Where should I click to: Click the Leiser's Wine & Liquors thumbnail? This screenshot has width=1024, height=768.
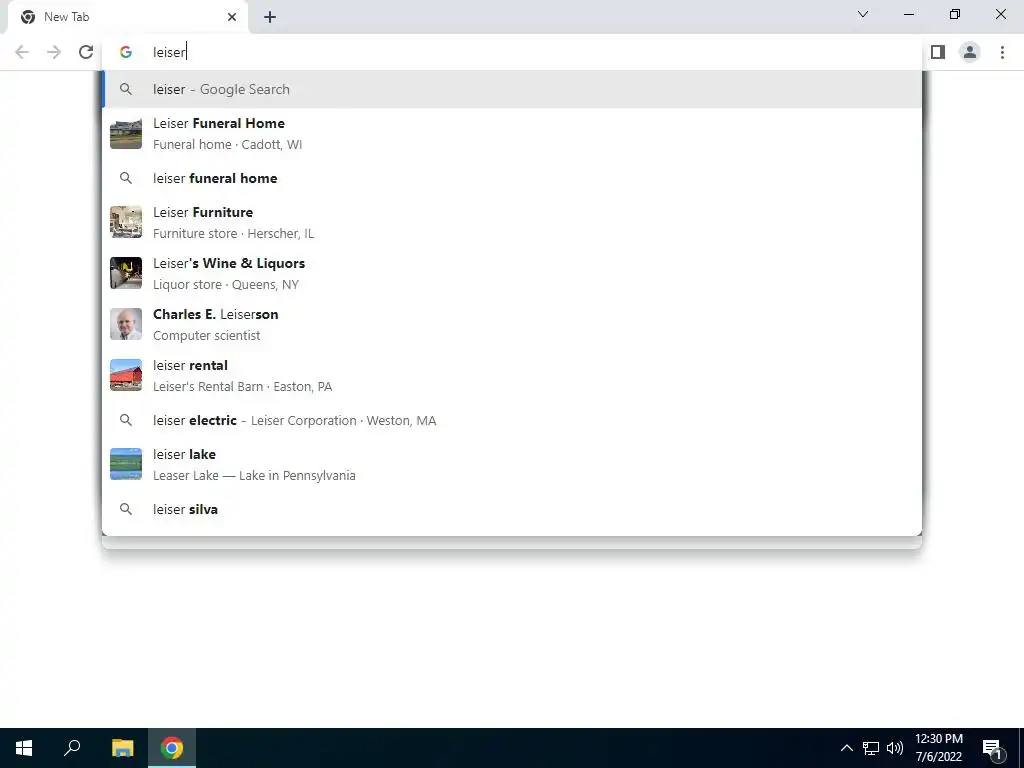pos(125,273)
